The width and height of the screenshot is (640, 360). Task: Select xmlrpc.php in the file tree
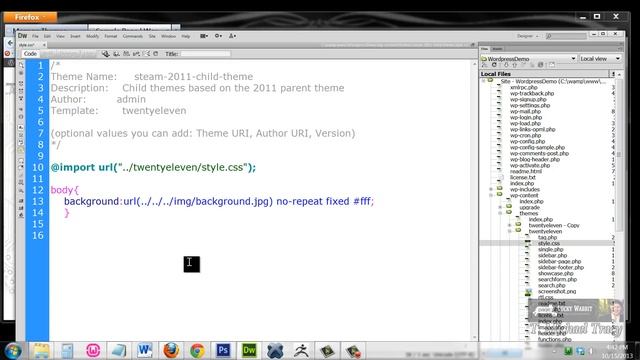pyautogui.click(x=523, y=87)
